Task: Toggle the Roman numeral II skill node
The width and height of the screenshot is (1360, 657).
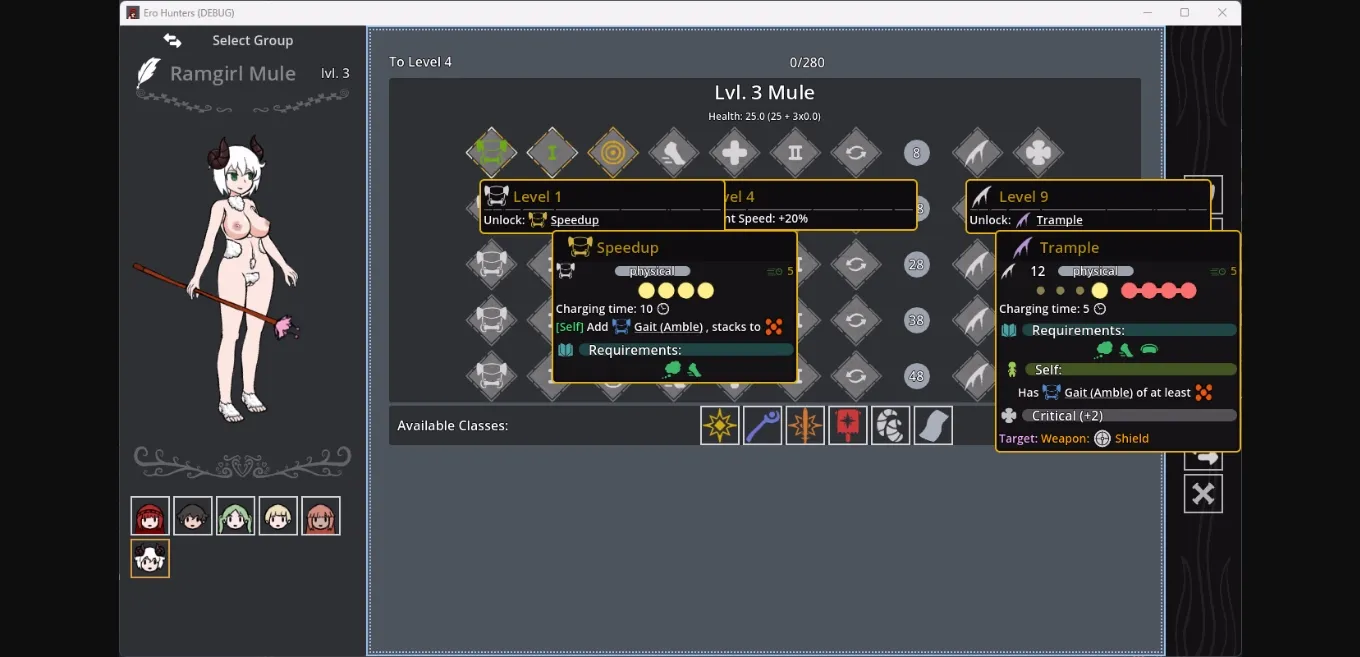Action: (795, 153)
